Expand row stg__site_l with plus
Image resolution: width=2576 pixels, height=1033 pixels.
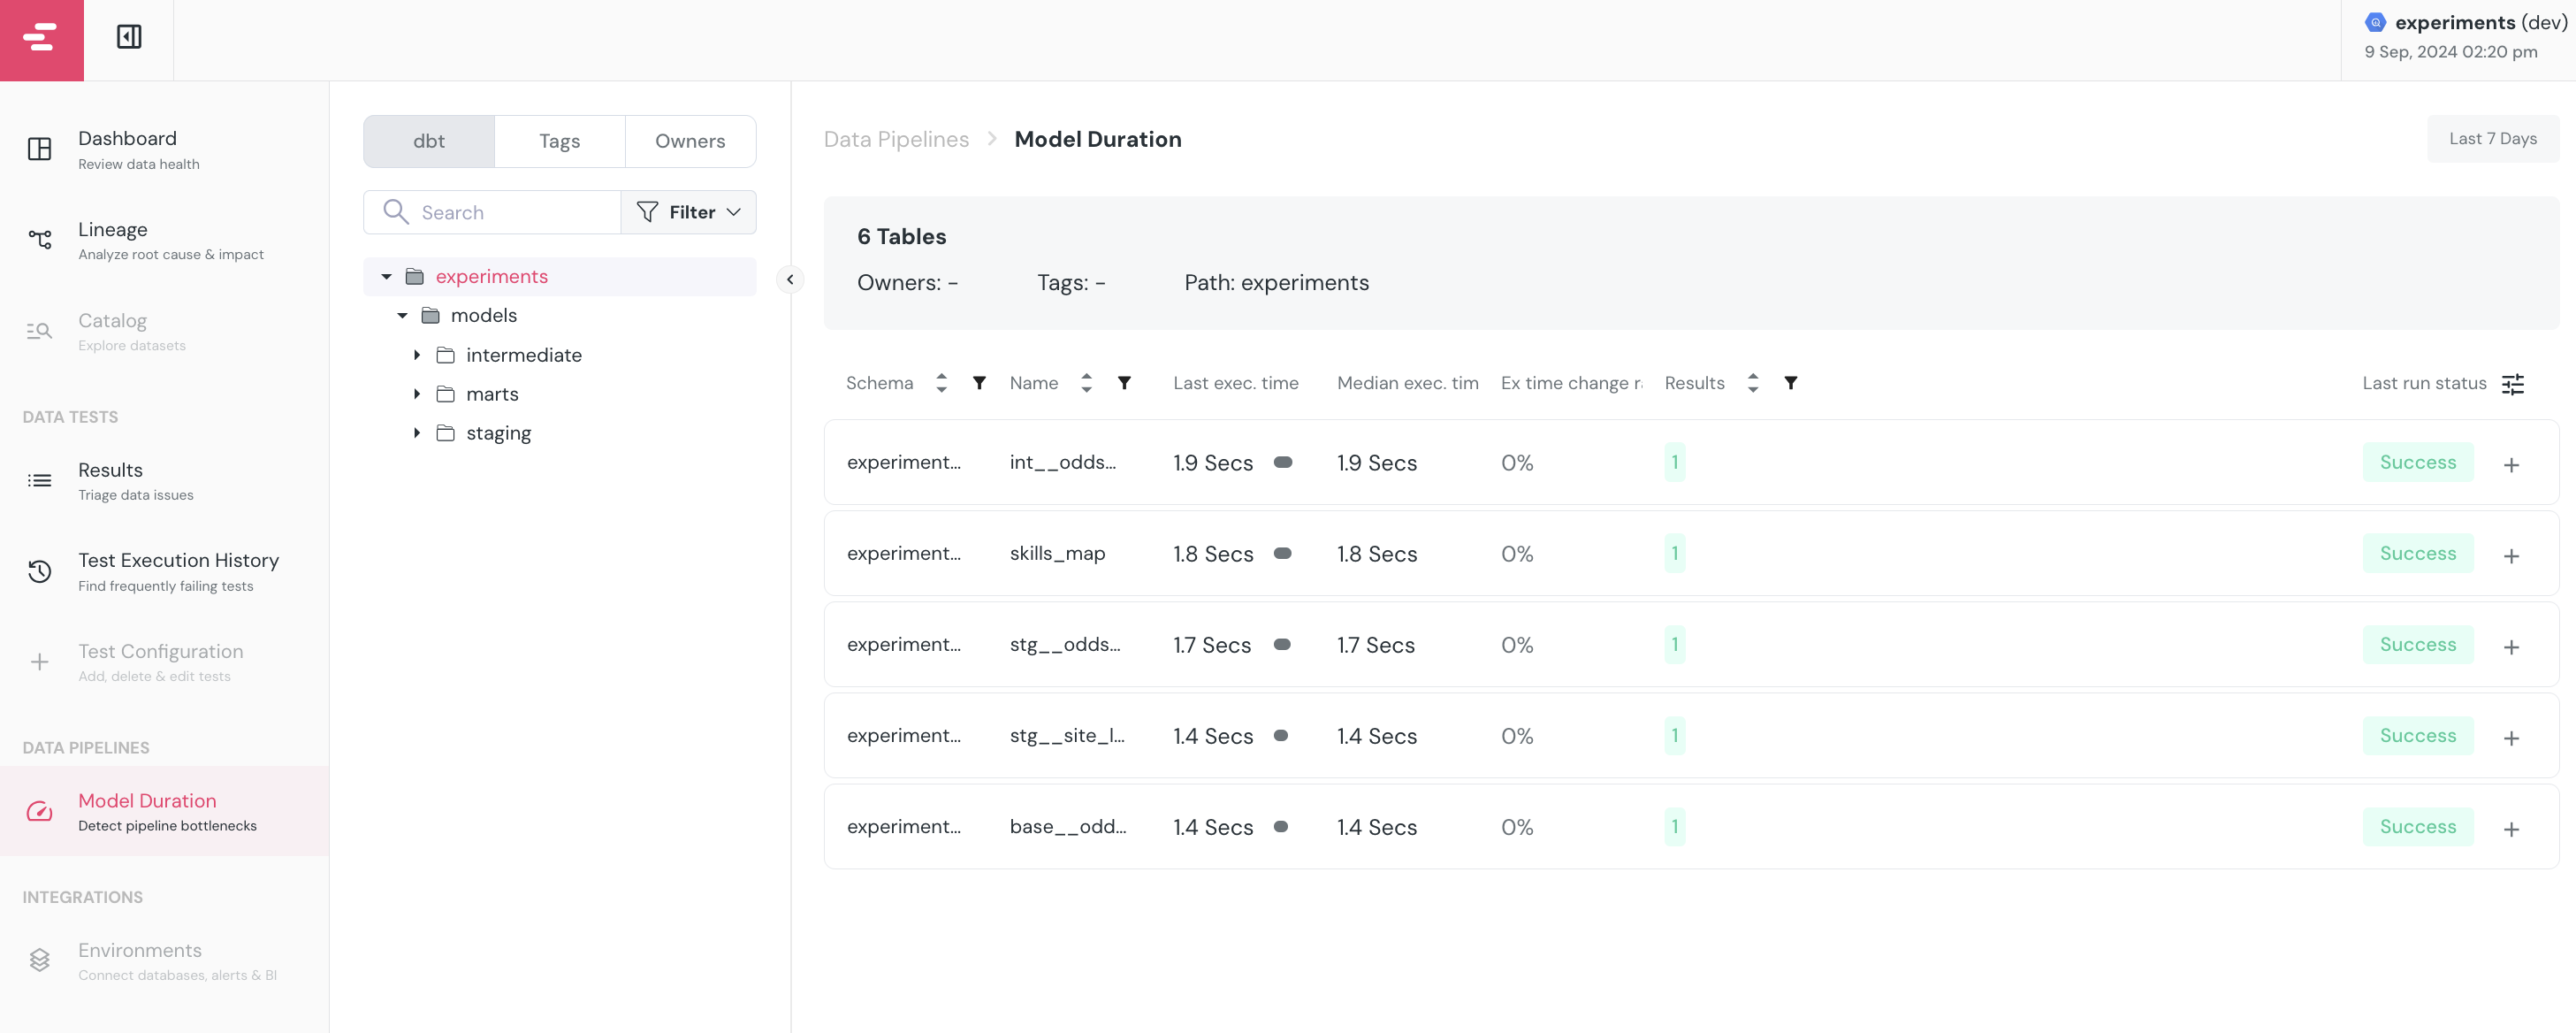click(2511, 738)
